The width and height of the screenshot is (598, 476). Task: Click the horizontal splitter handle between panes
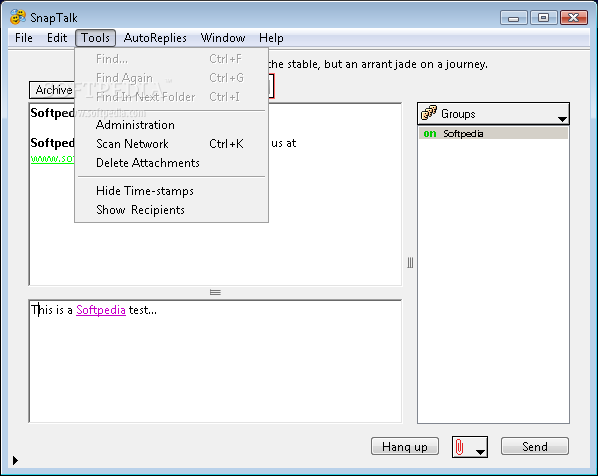[215, 292]
